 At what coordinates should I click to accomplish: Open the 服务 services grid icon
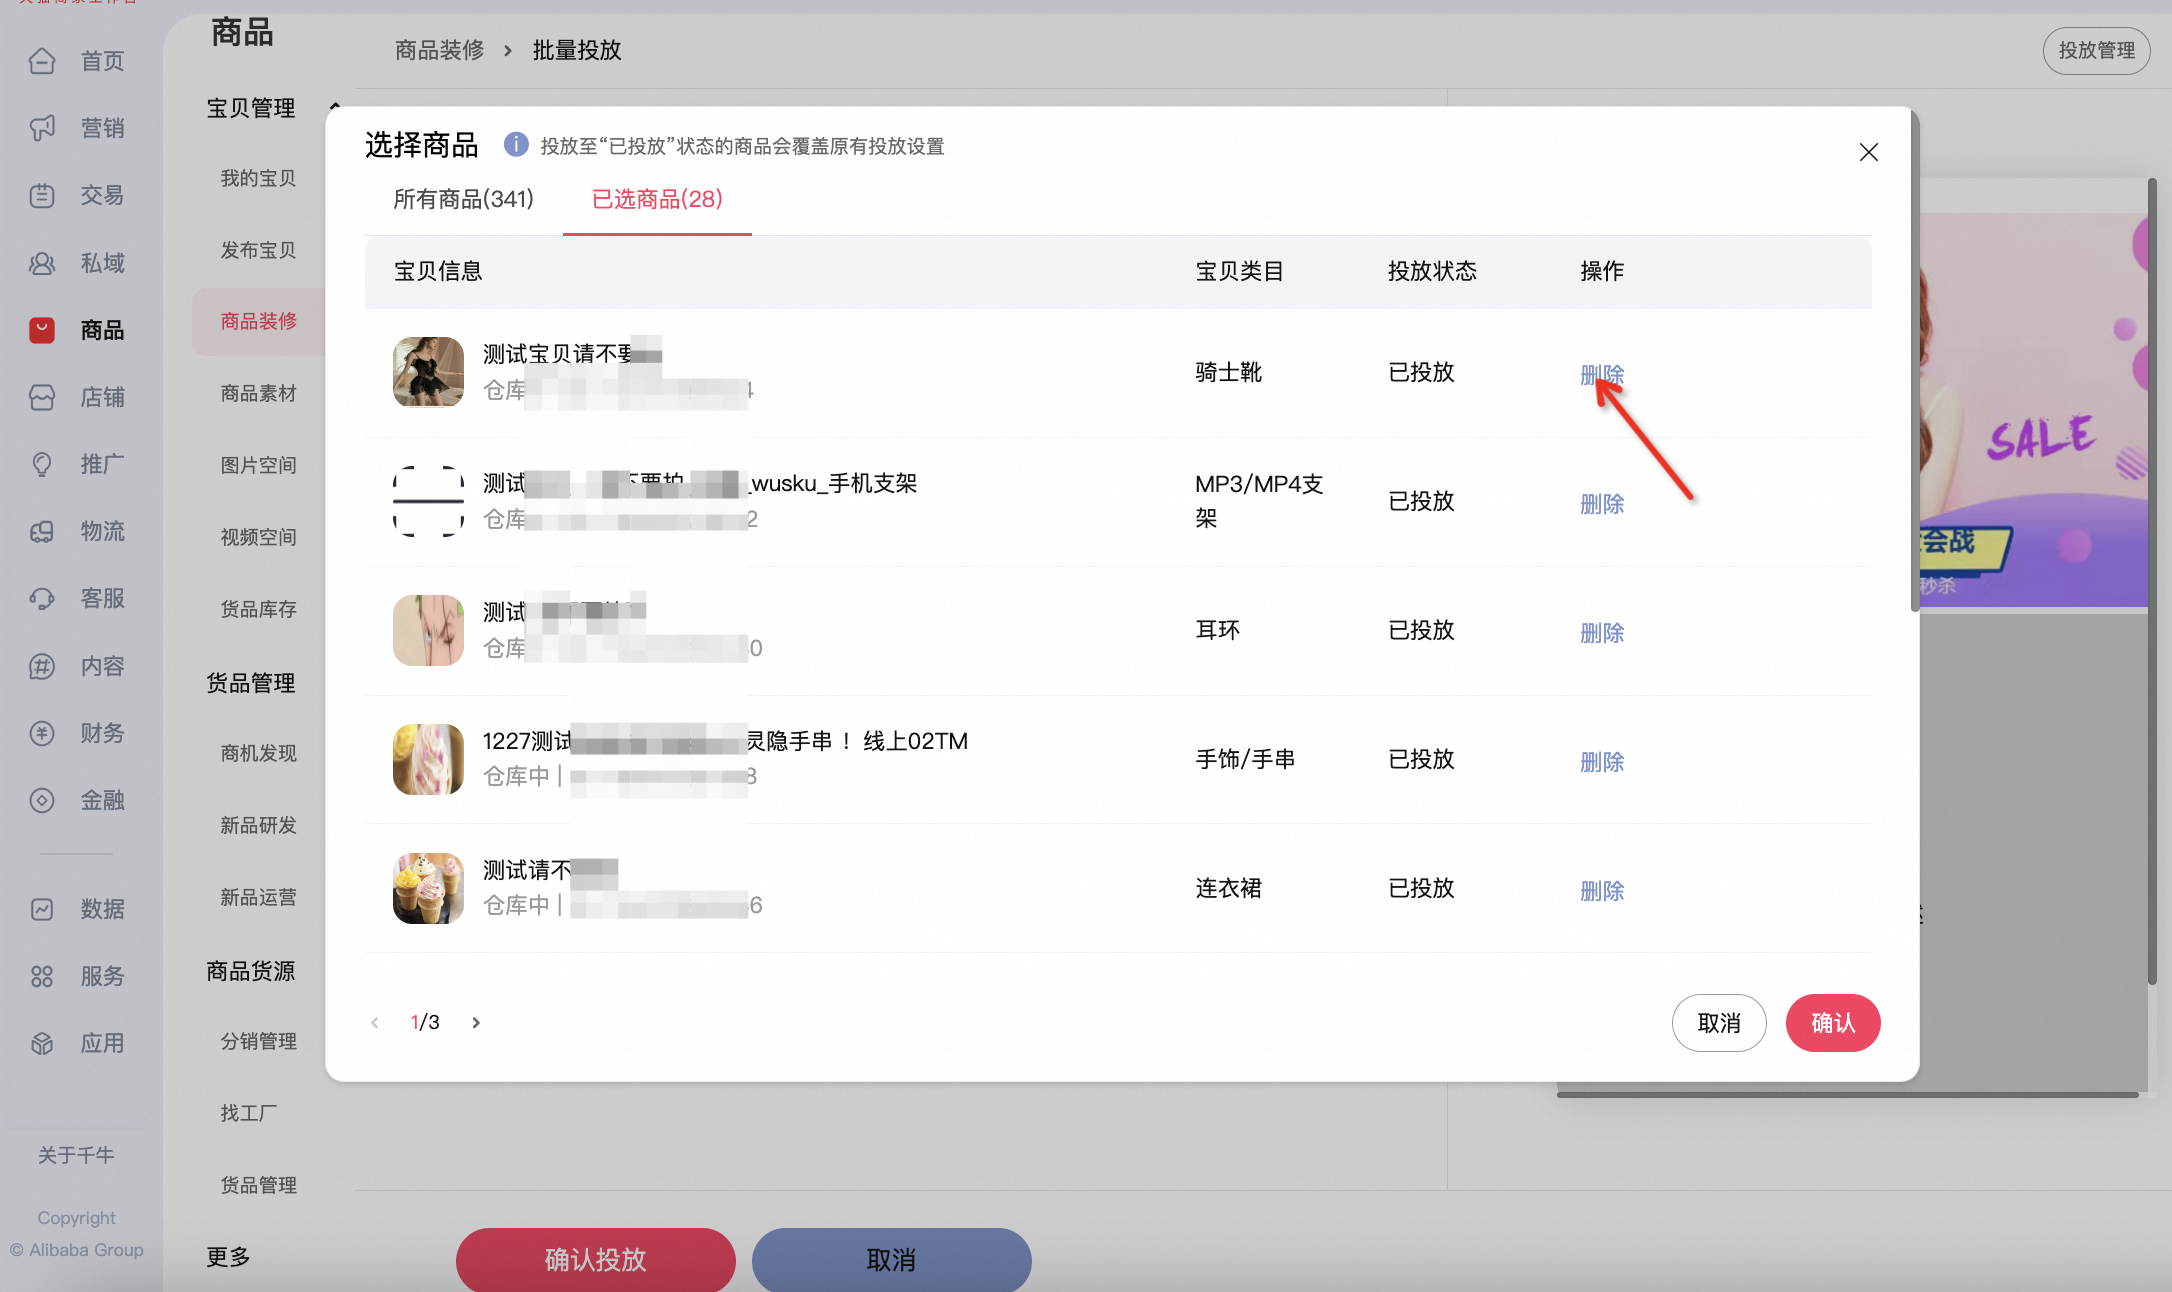pyautogui.click(x=42, y=976)
